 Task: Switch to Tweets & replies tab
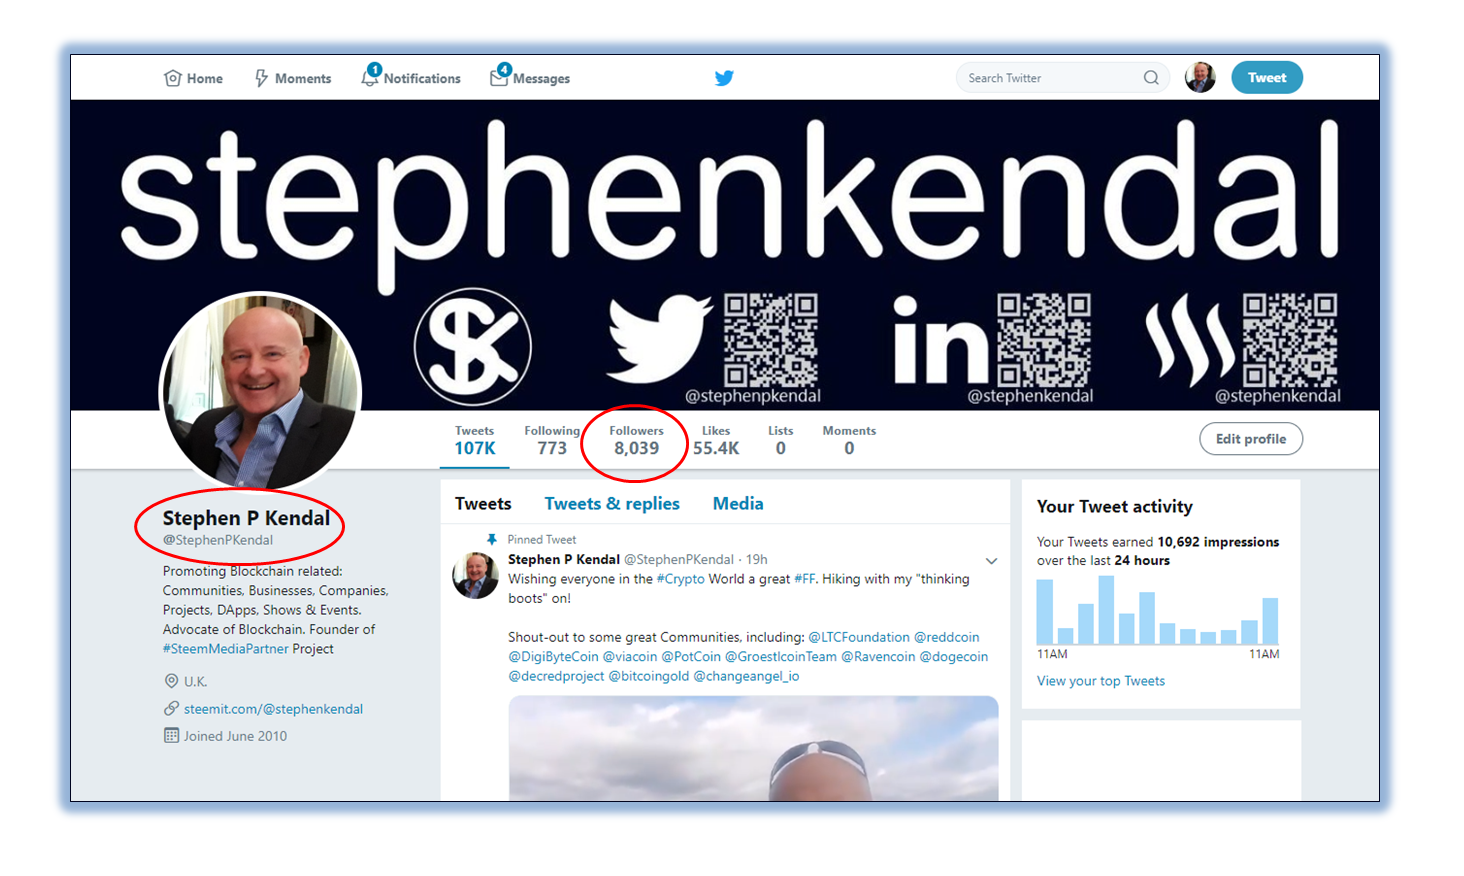(x=612, y=504)
